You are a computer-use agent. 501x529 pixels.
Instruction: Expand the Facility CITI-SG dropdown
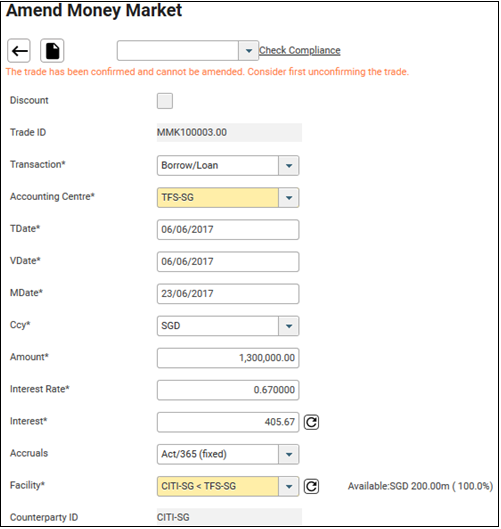coord(289,486)
